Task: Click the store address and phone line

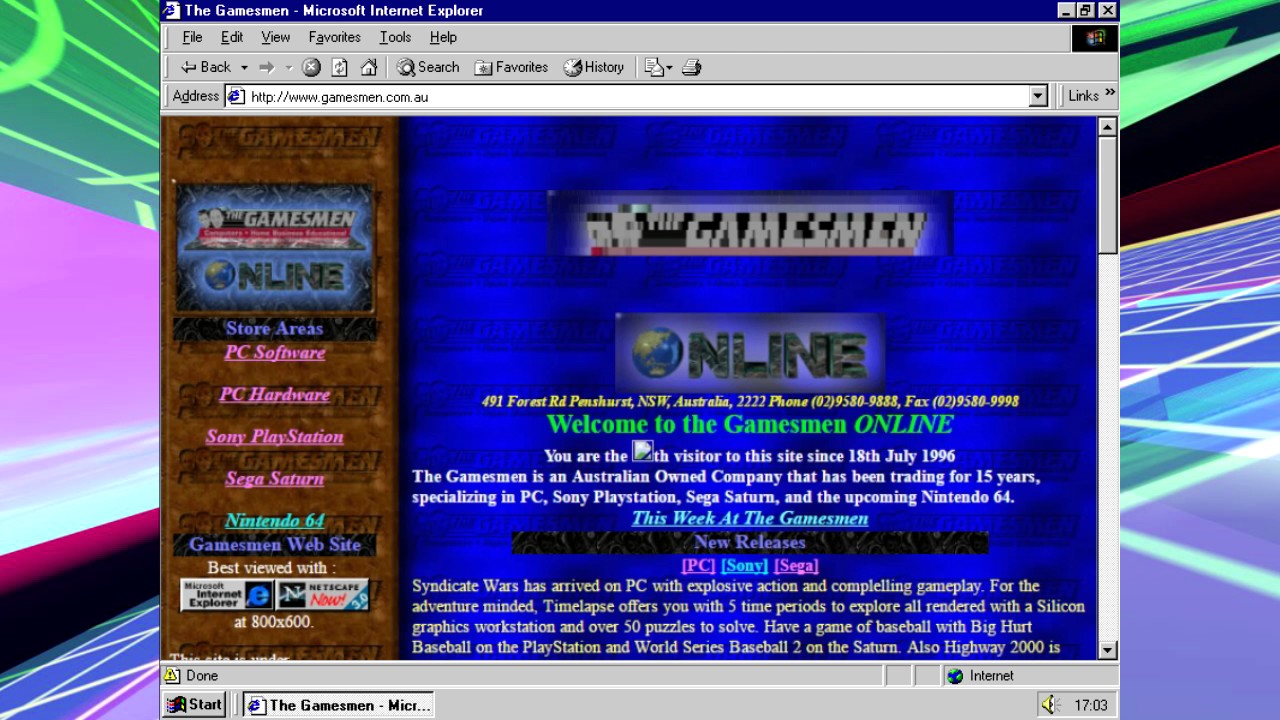Action: (750, 401)
